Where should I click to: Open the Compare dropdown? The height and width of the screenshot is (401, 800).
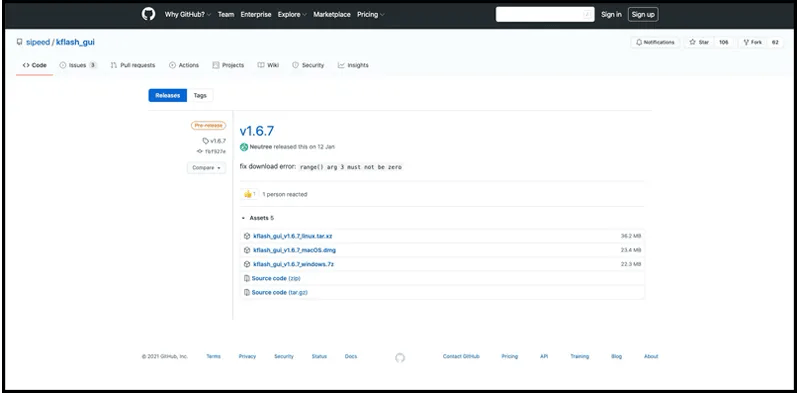coord(207,168)
